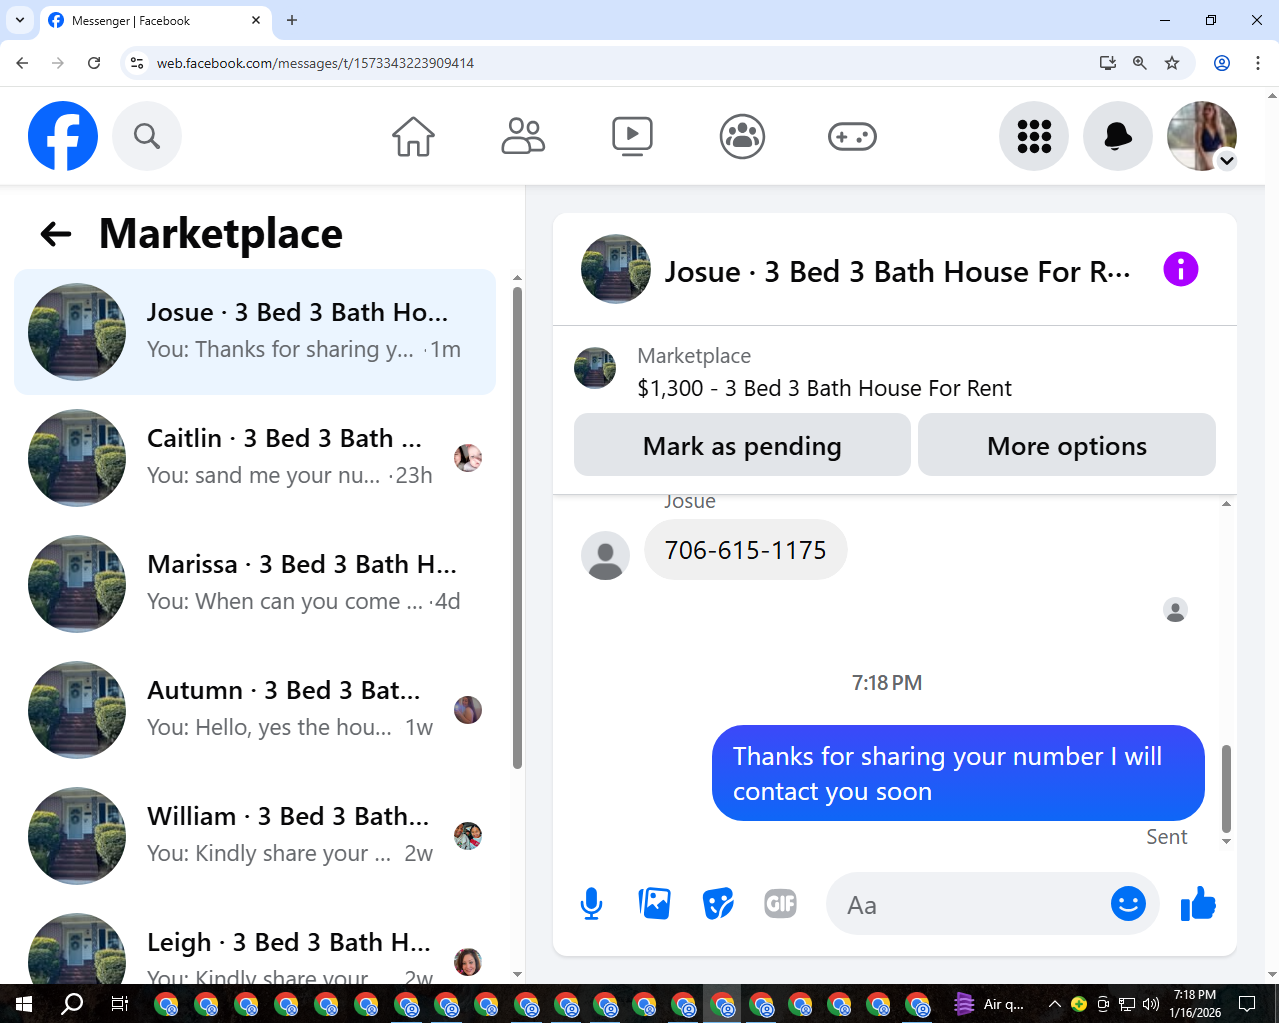Open the Autumn conversation
The image size is (1279, 1023).
tap(255, 710)
